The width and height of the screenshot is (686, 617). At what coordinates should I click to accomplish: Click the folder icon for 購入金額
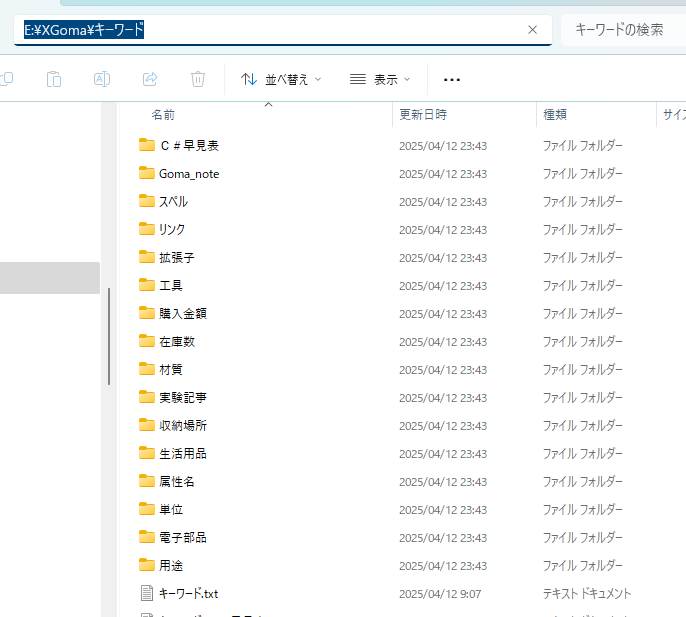tap(147, 313)
